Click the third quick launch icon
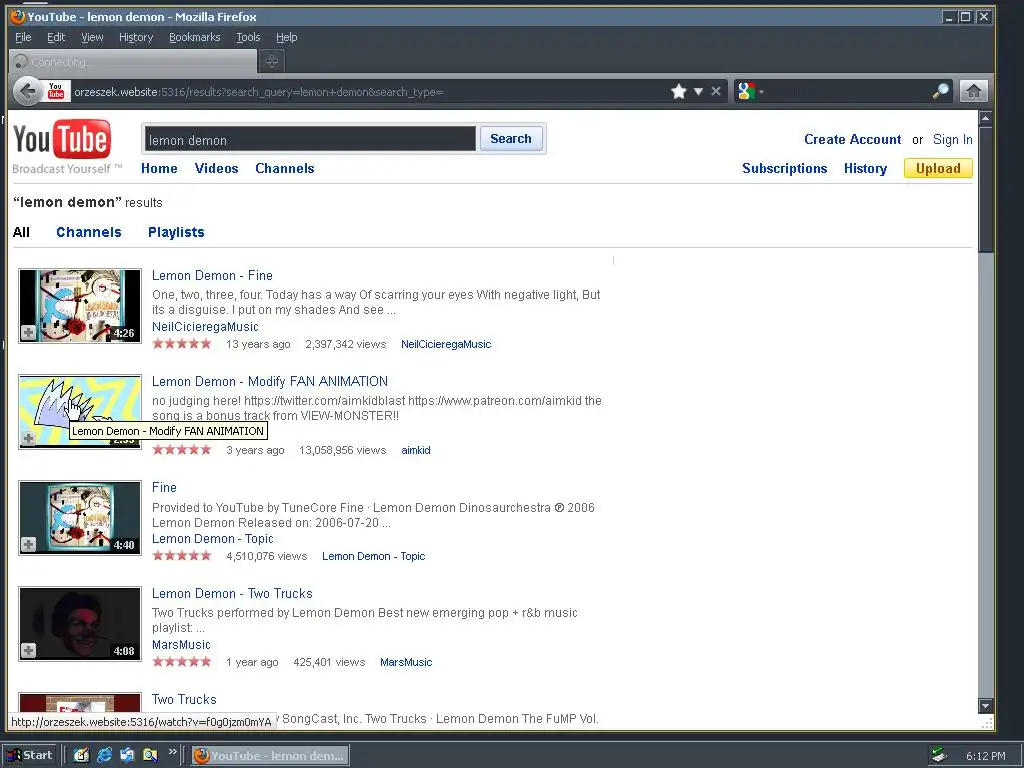The image size is (1024, 768). [127, 755]
